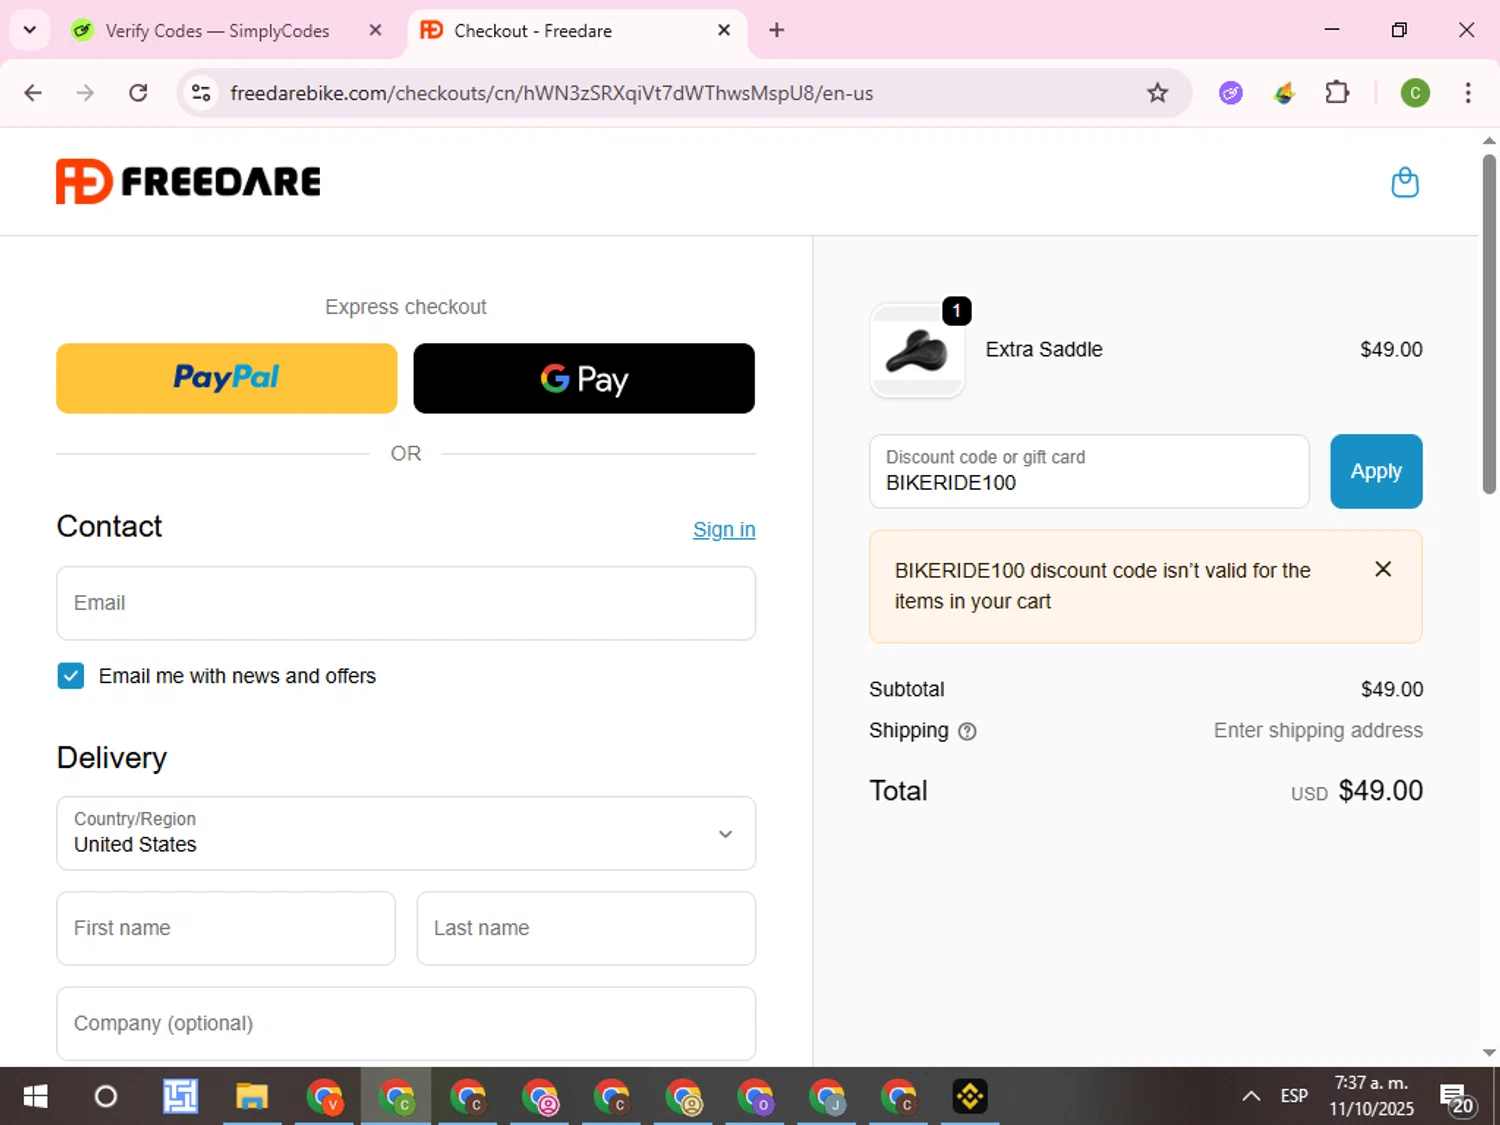The image size is (1500, 1125).
Task: Open the tab search dropdown arrow
Action: click(29, 30)
